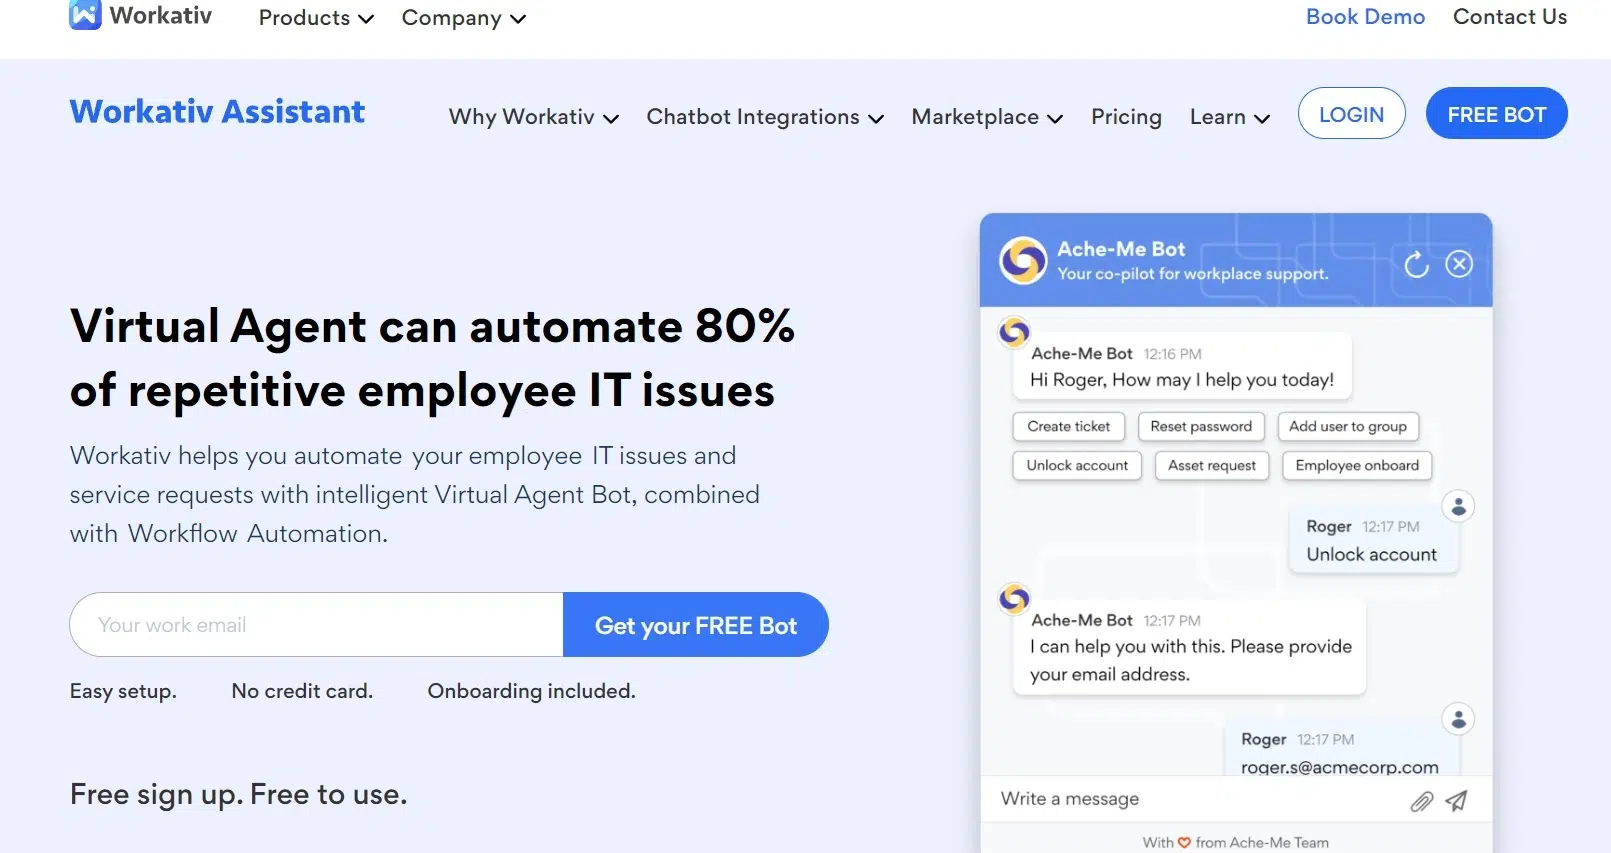
Task: Open the Why Workativ dropdown menu
Action: pos(534,117)
